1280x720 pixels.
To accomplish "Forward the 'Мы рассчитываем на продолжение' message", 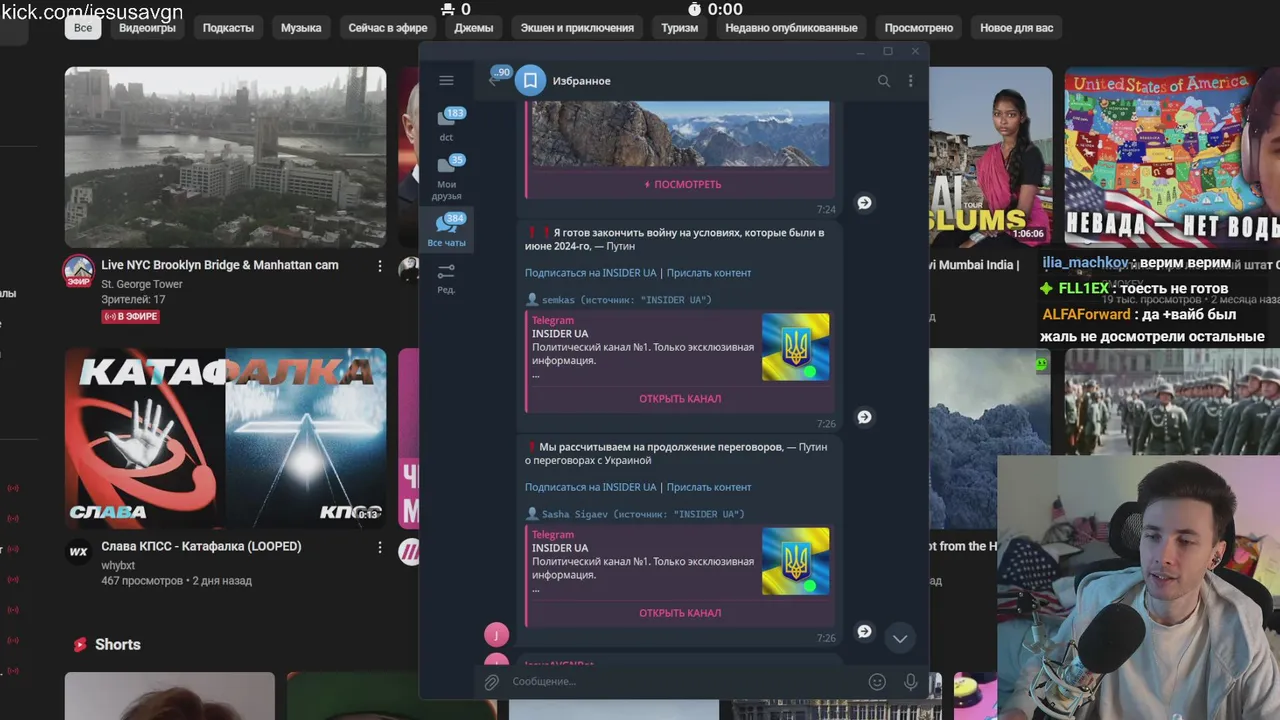I will pos(864,632).
